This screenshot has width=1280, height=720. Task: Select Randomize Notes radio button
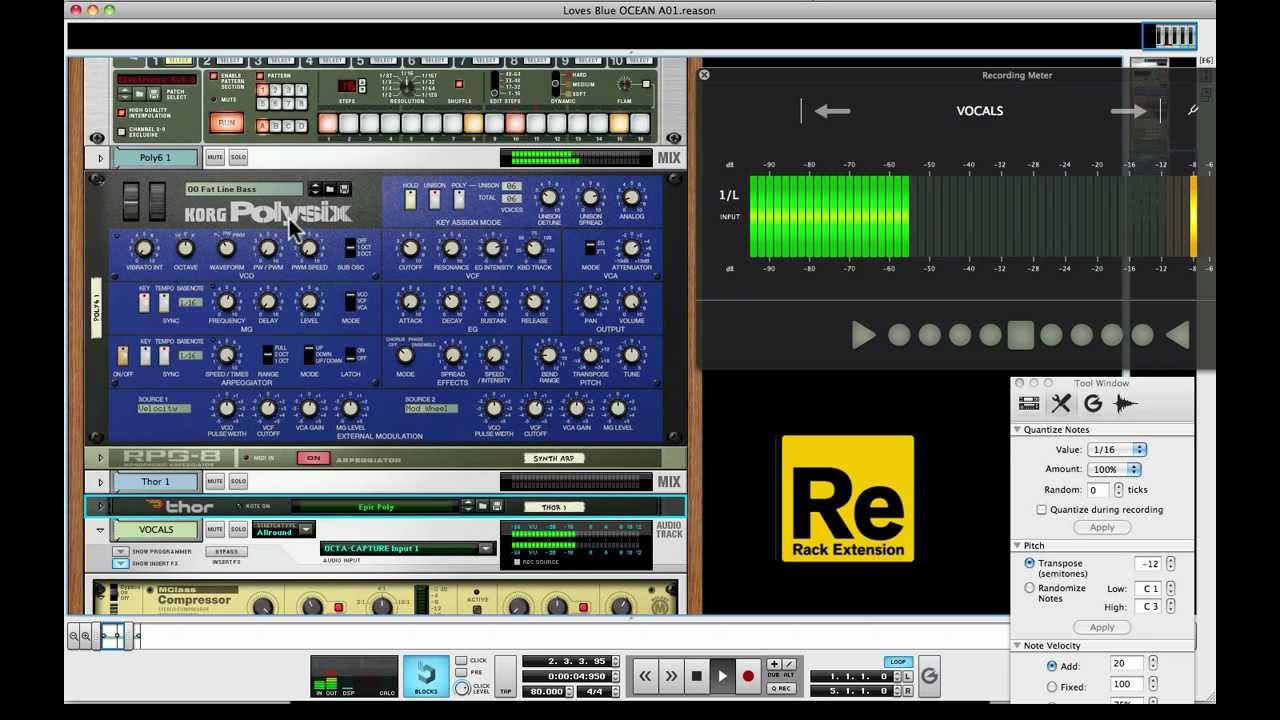[1029, 589]
